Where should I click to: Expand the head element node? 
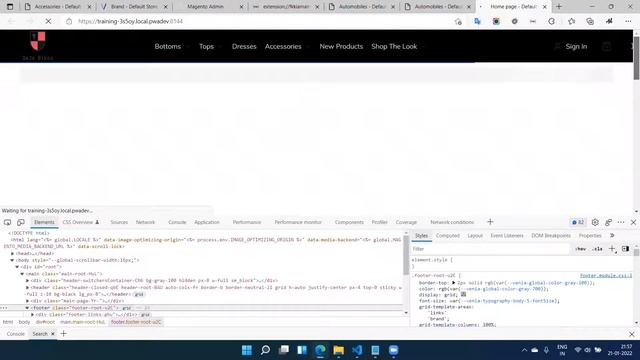coord(12,253)
